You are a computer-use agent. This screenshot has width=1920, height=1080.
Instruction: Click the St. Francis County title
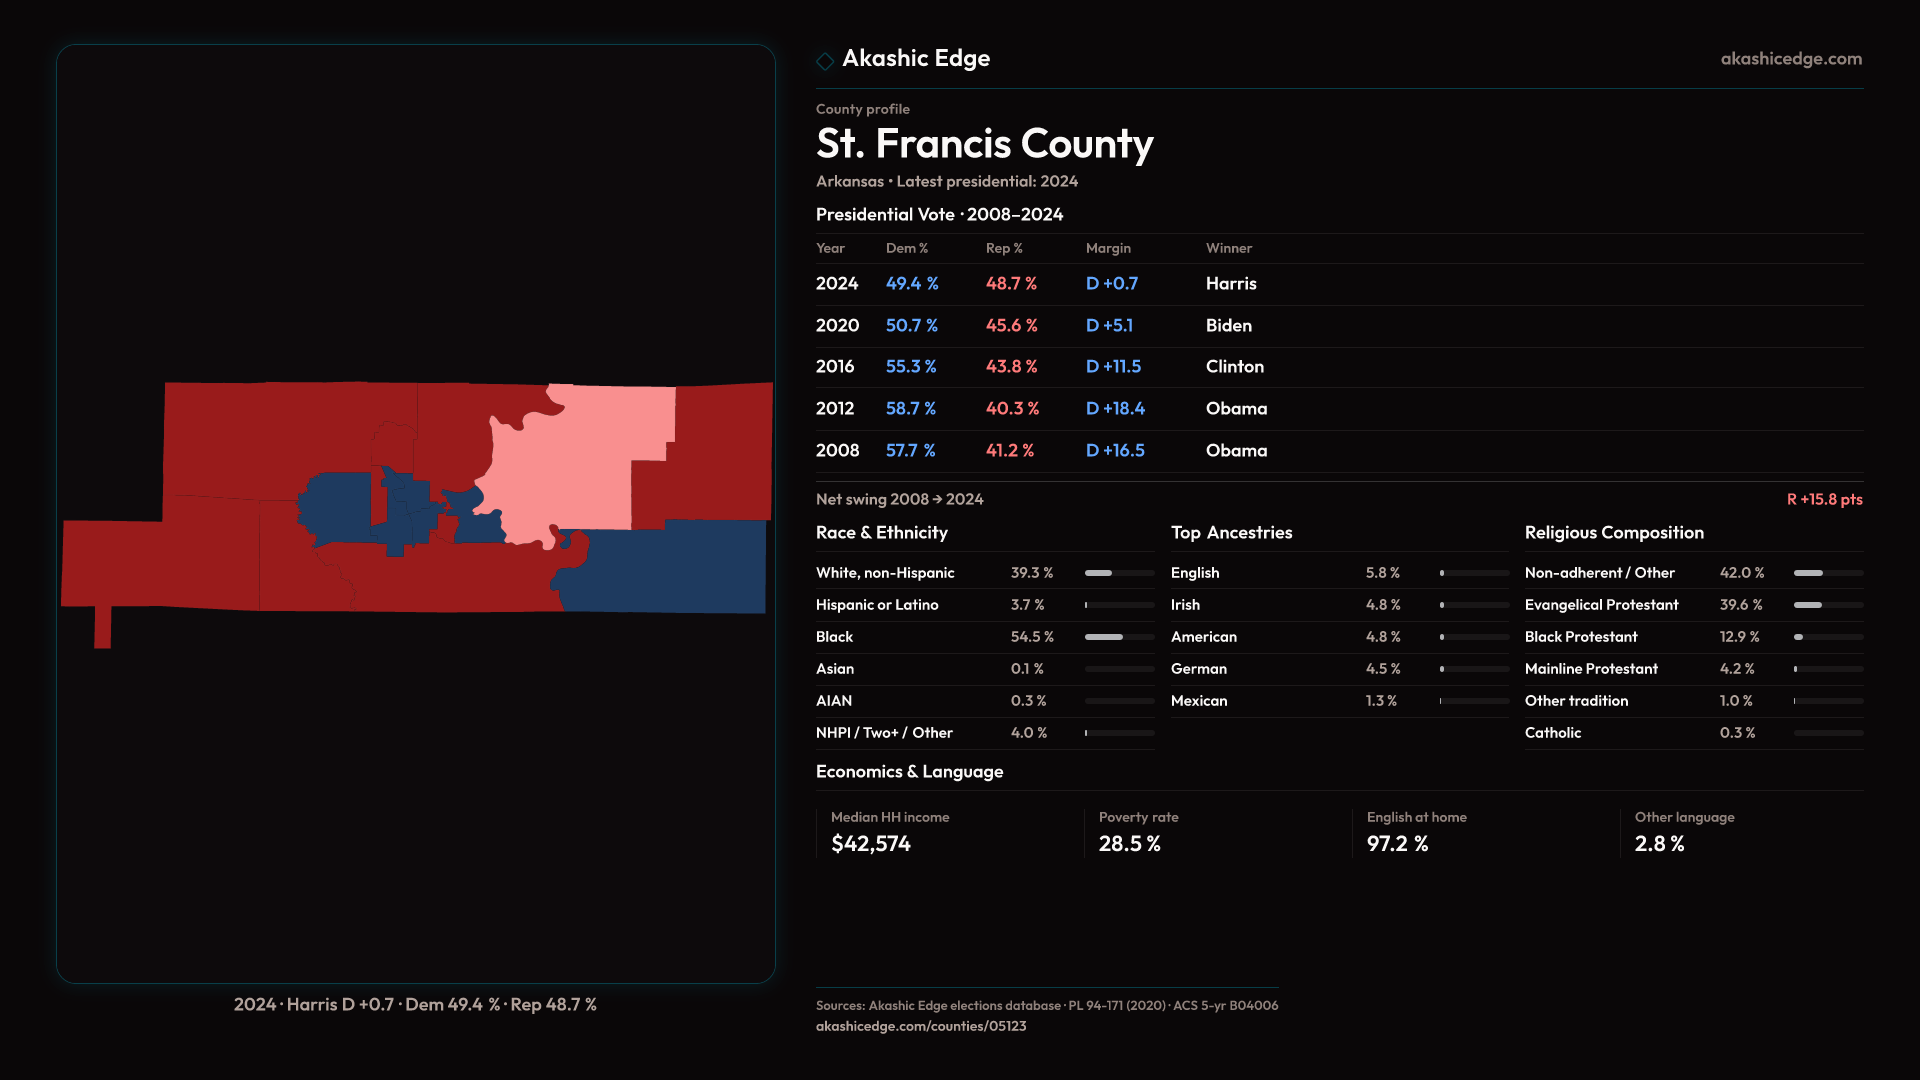point(984,144)
